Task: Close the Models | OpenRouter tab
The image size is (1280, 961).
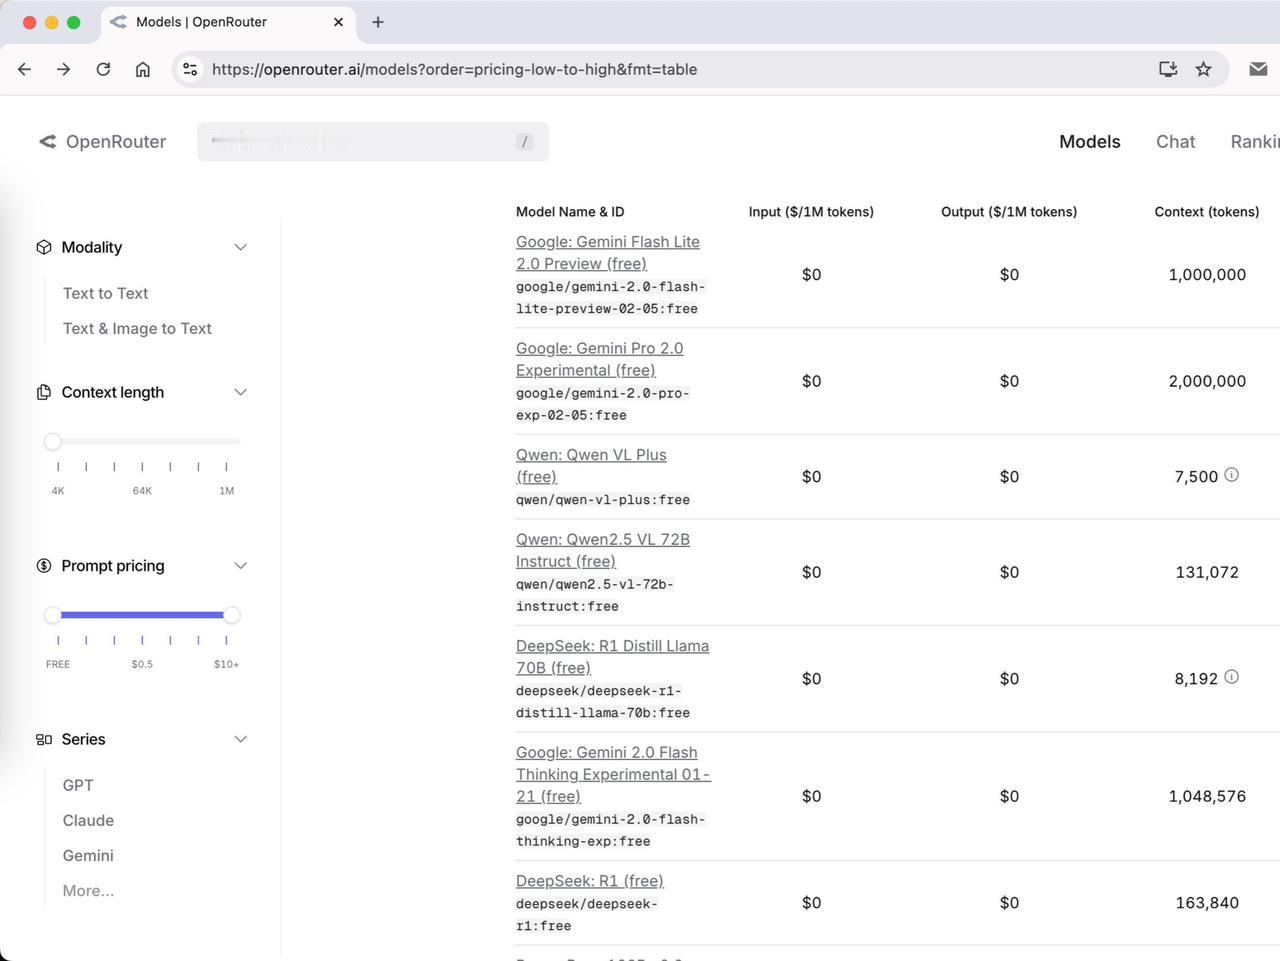Action: [338, 22]
